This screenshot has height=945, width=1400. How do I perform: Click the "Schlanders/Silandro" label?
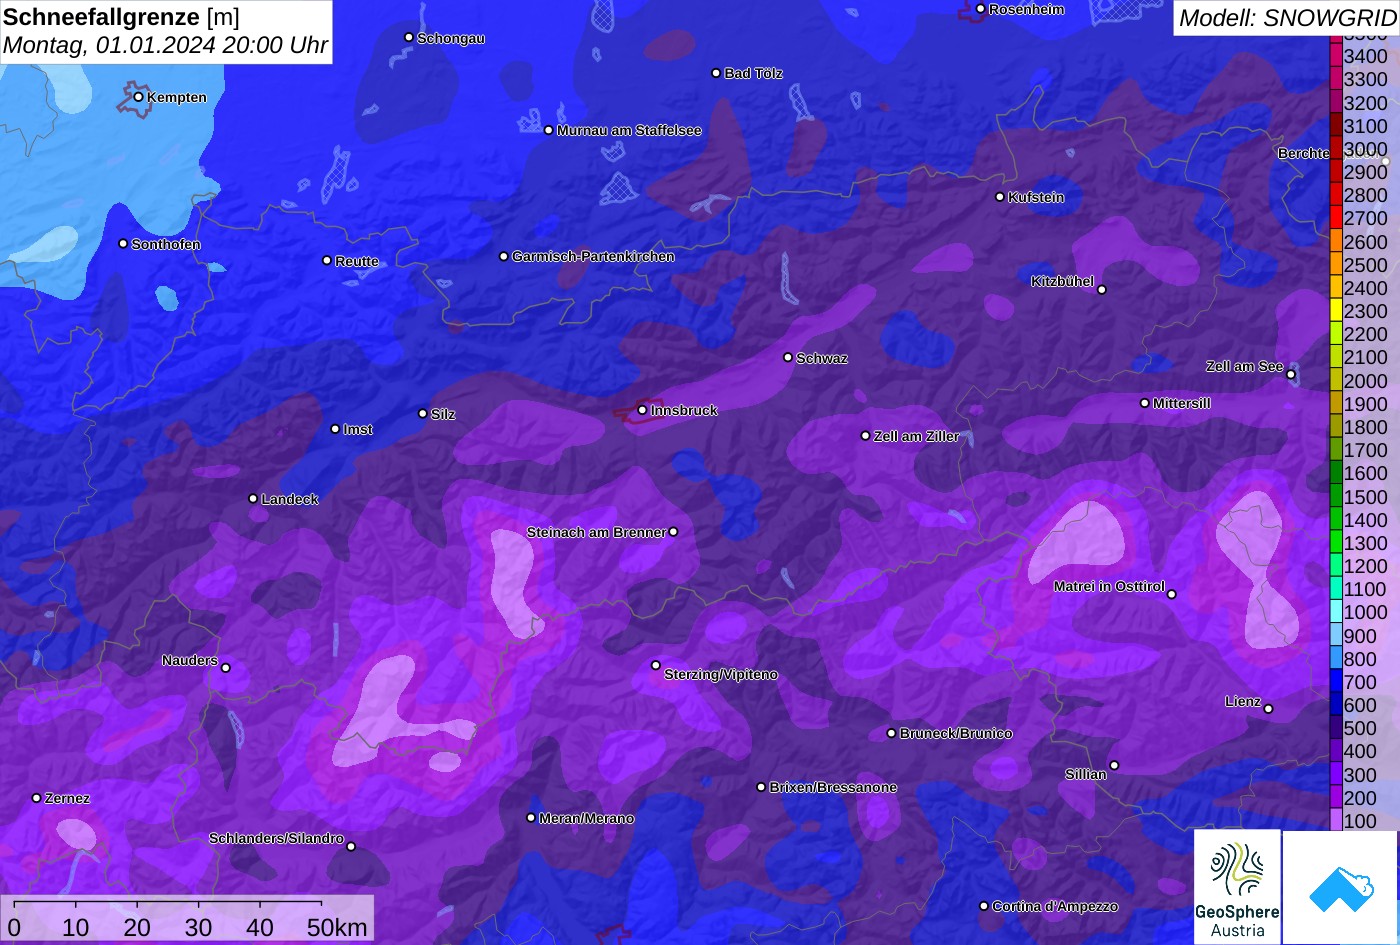pos(276,839)
